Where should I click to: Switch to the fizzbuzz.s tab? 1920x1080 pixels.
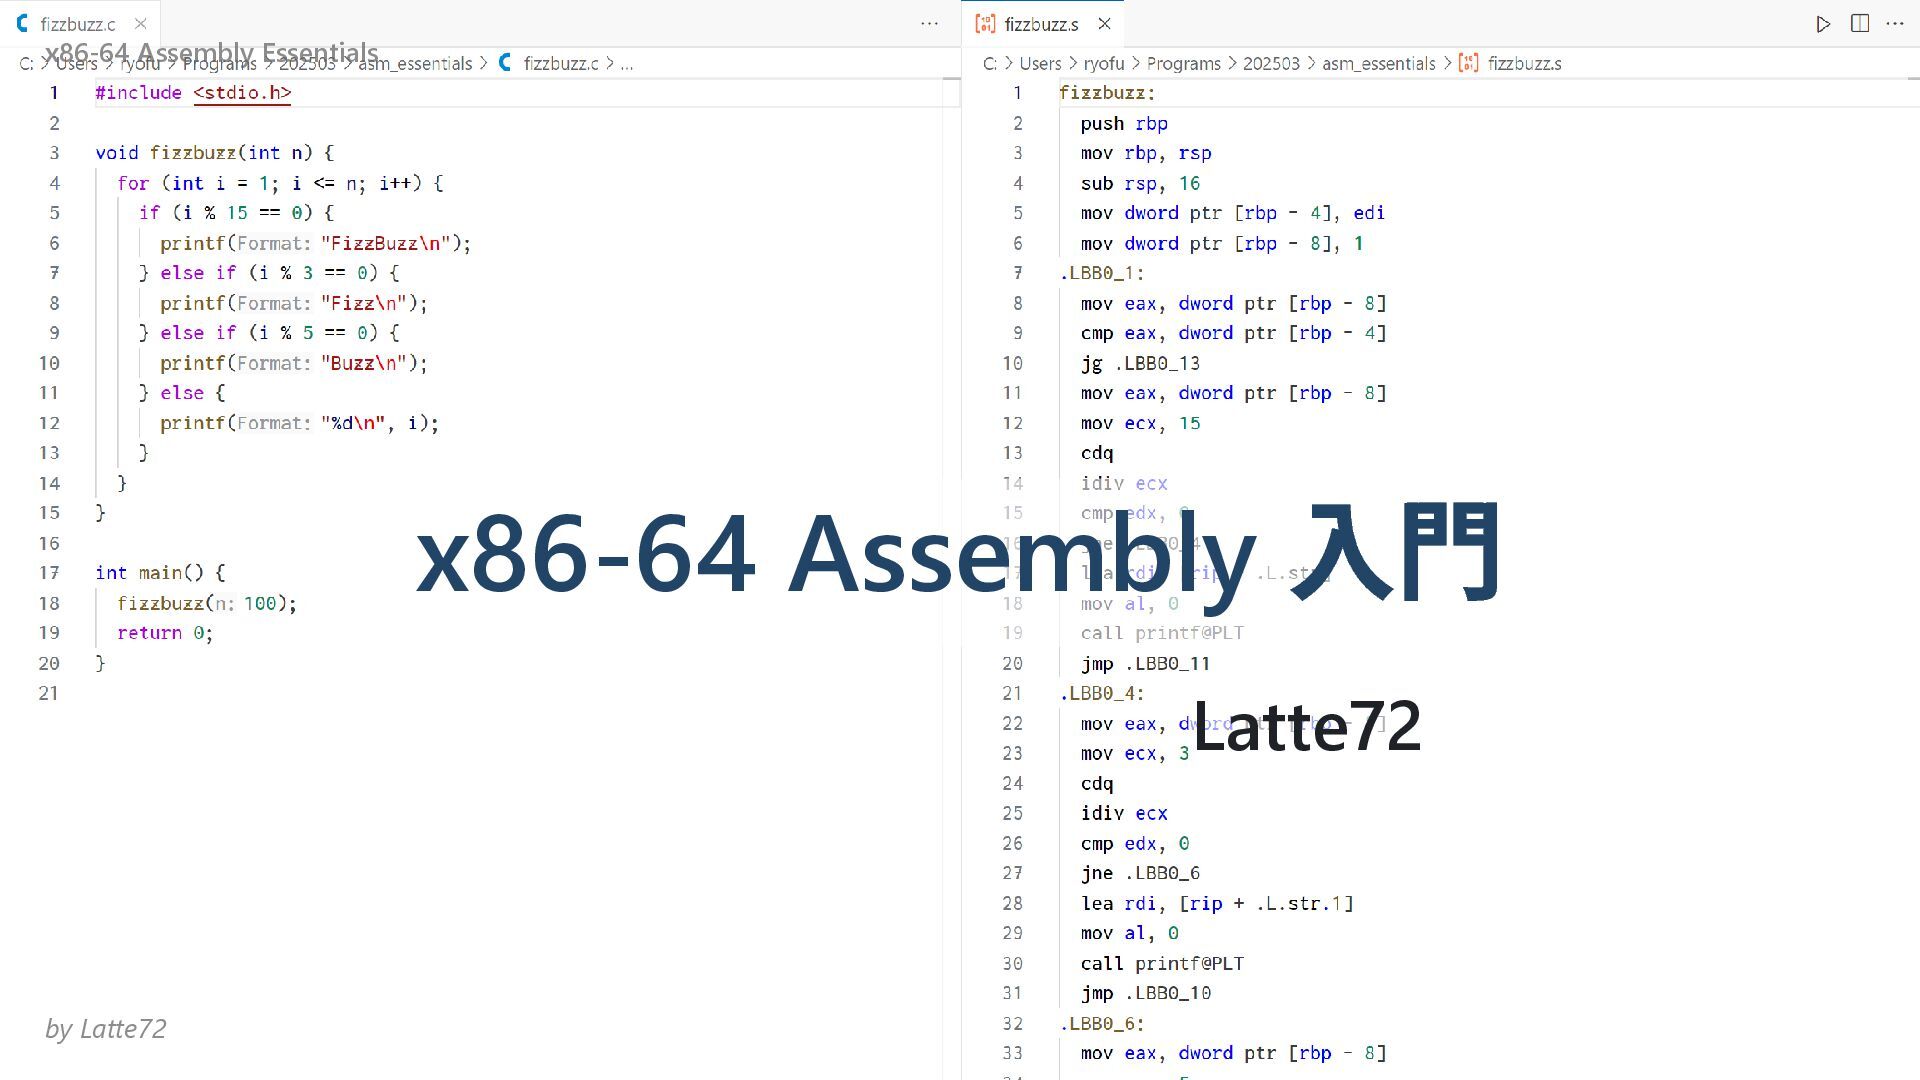tap(1041, 24)
